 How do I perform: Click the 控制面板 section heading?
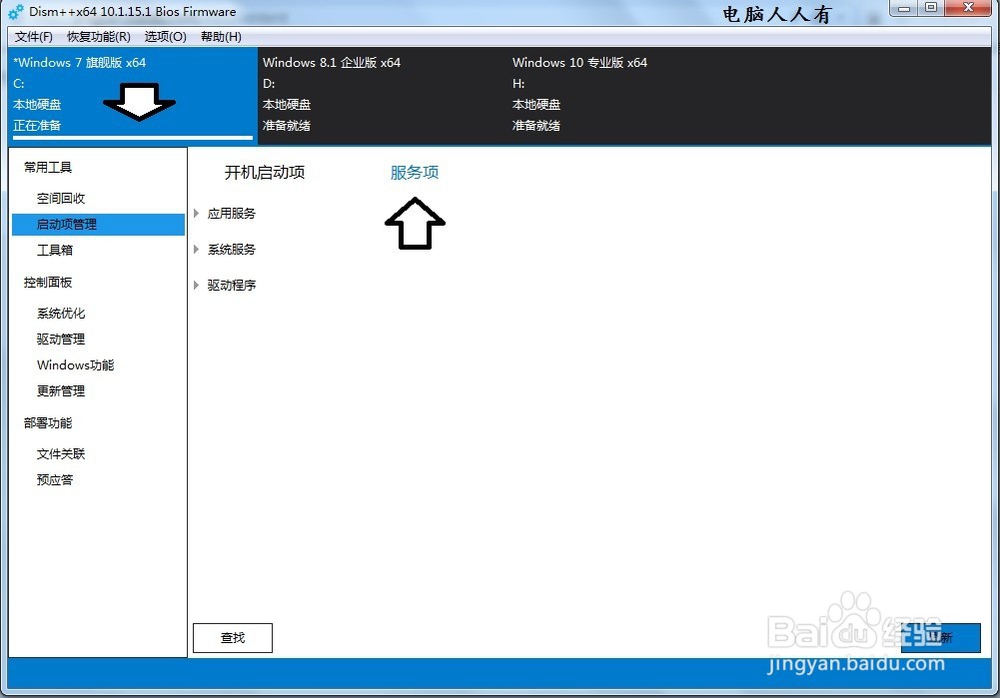48,282
